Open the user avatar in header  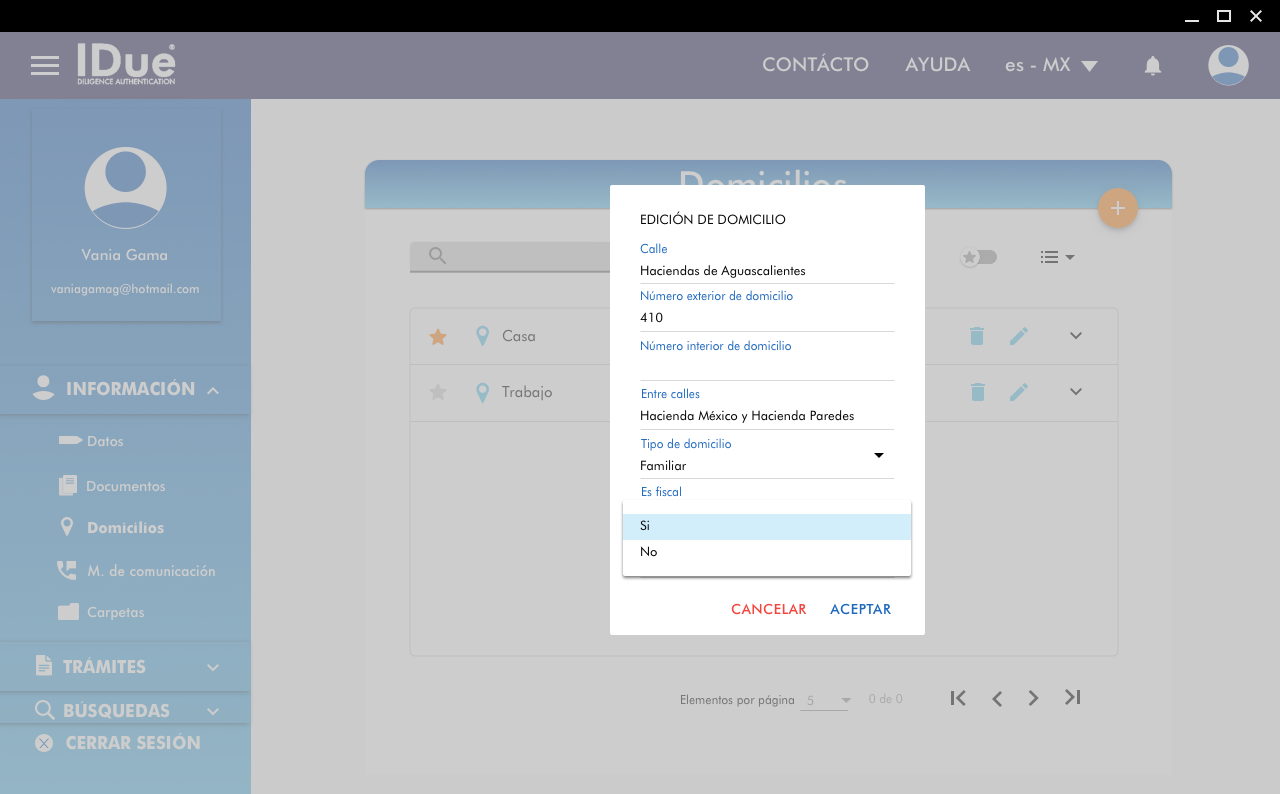[x=1227, y=66]
